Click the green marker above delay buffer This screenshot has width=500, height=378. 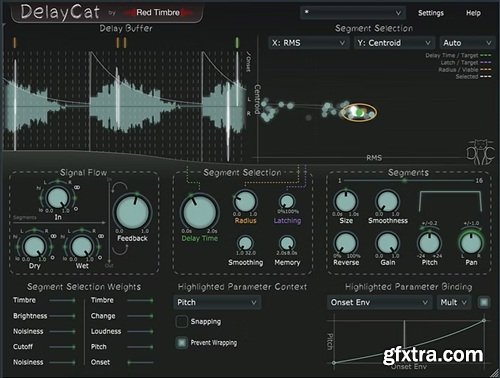coord(237,43)
